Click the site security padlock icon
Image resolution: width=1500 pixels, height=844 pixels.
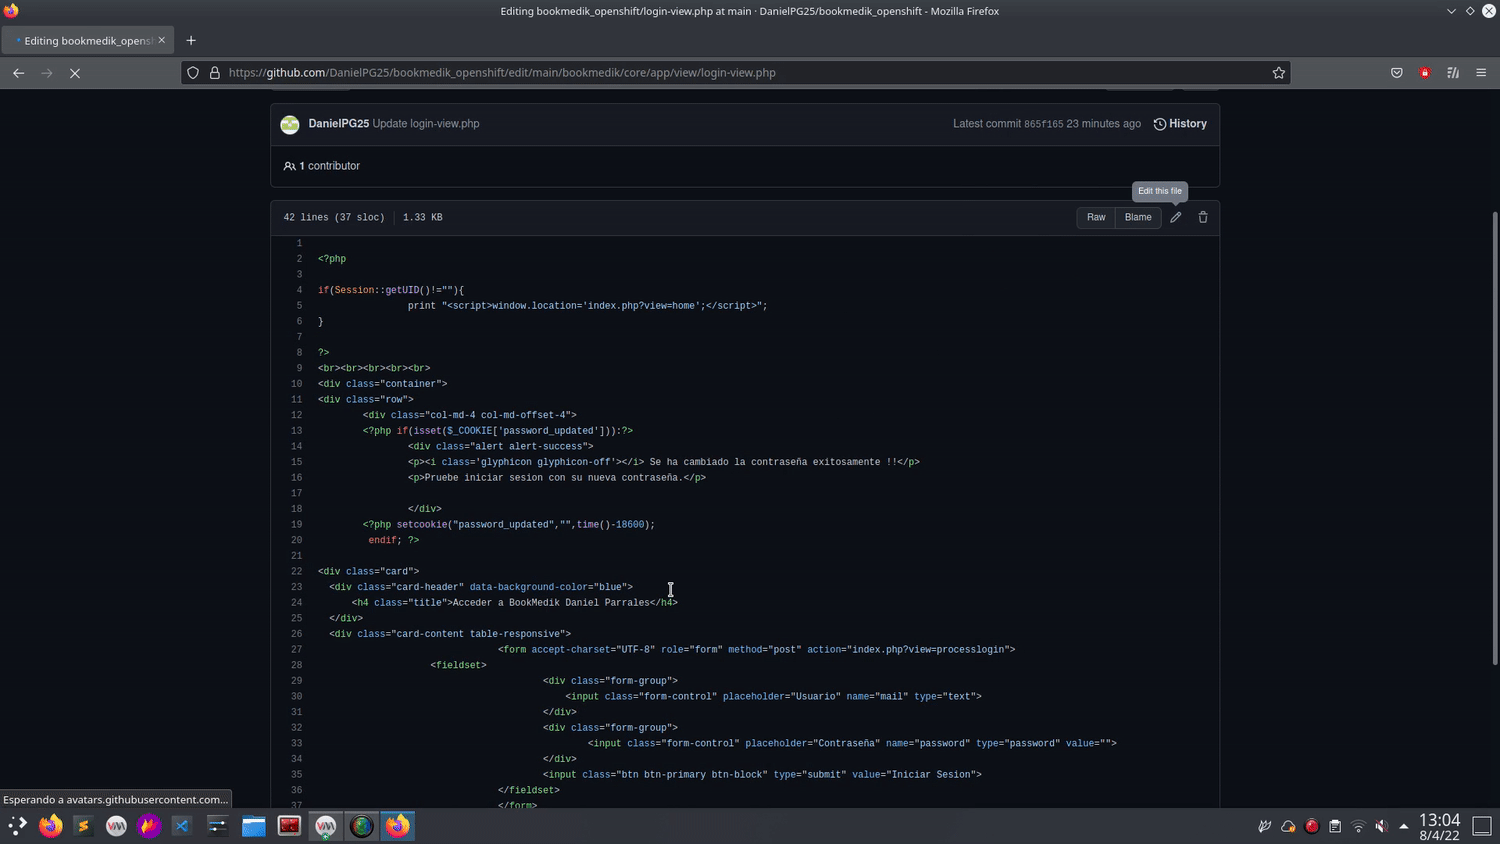(x=214, y=73)
